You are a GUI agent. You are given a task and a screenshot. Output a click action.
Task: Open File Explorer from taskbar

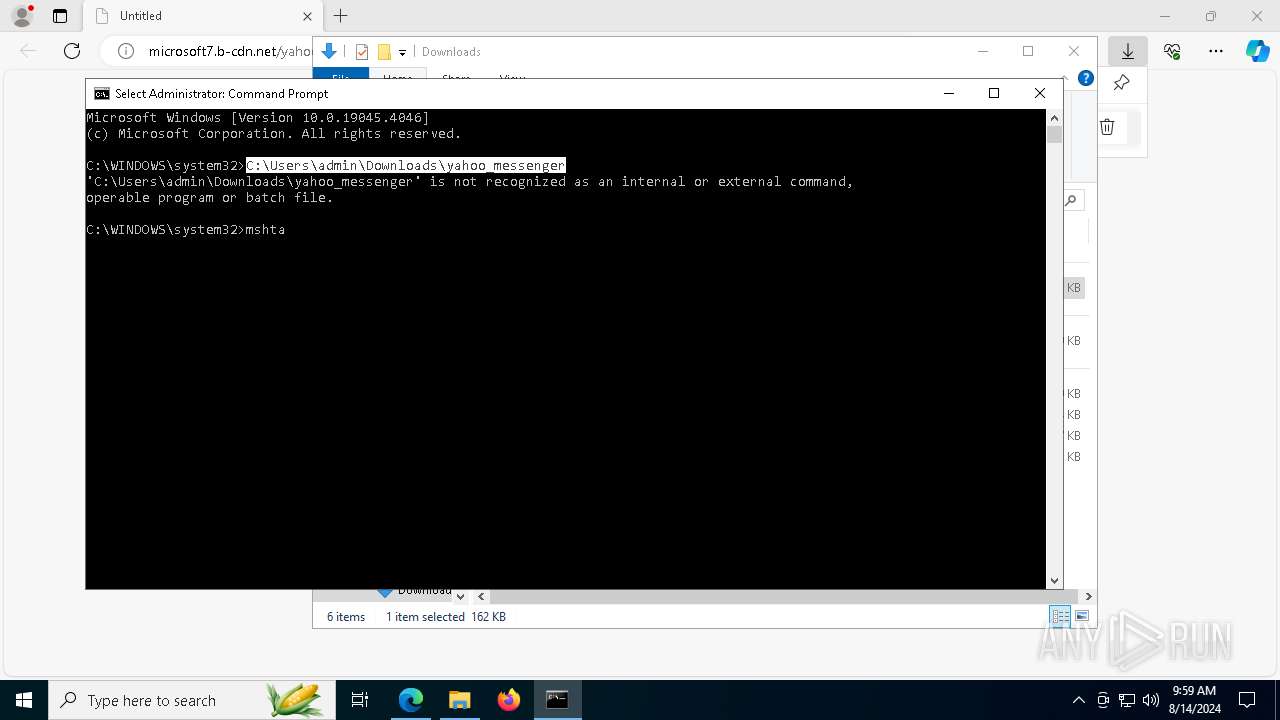(460, 700)
